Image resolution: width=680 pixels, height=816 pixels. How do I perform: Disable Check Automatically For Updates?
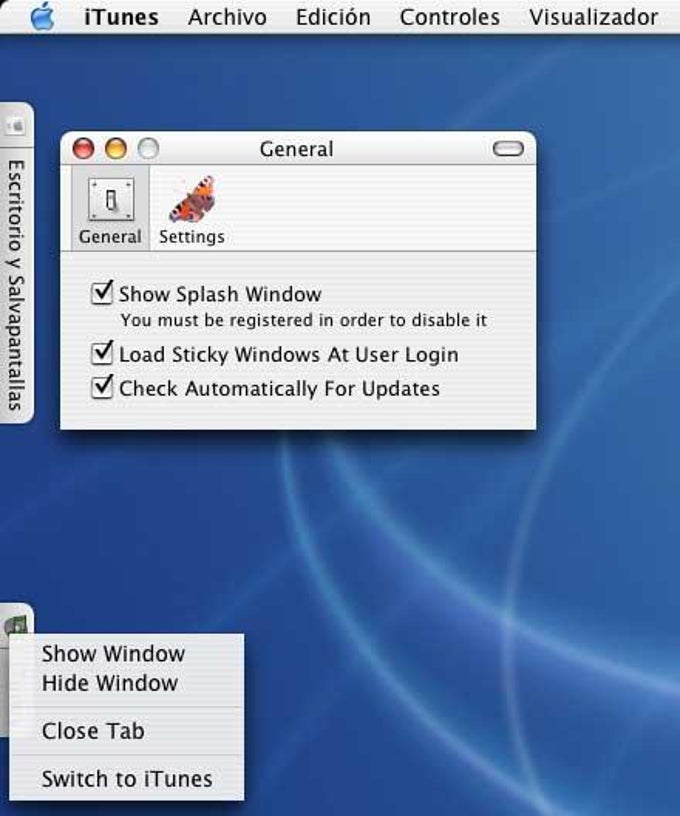coord(102,387)
